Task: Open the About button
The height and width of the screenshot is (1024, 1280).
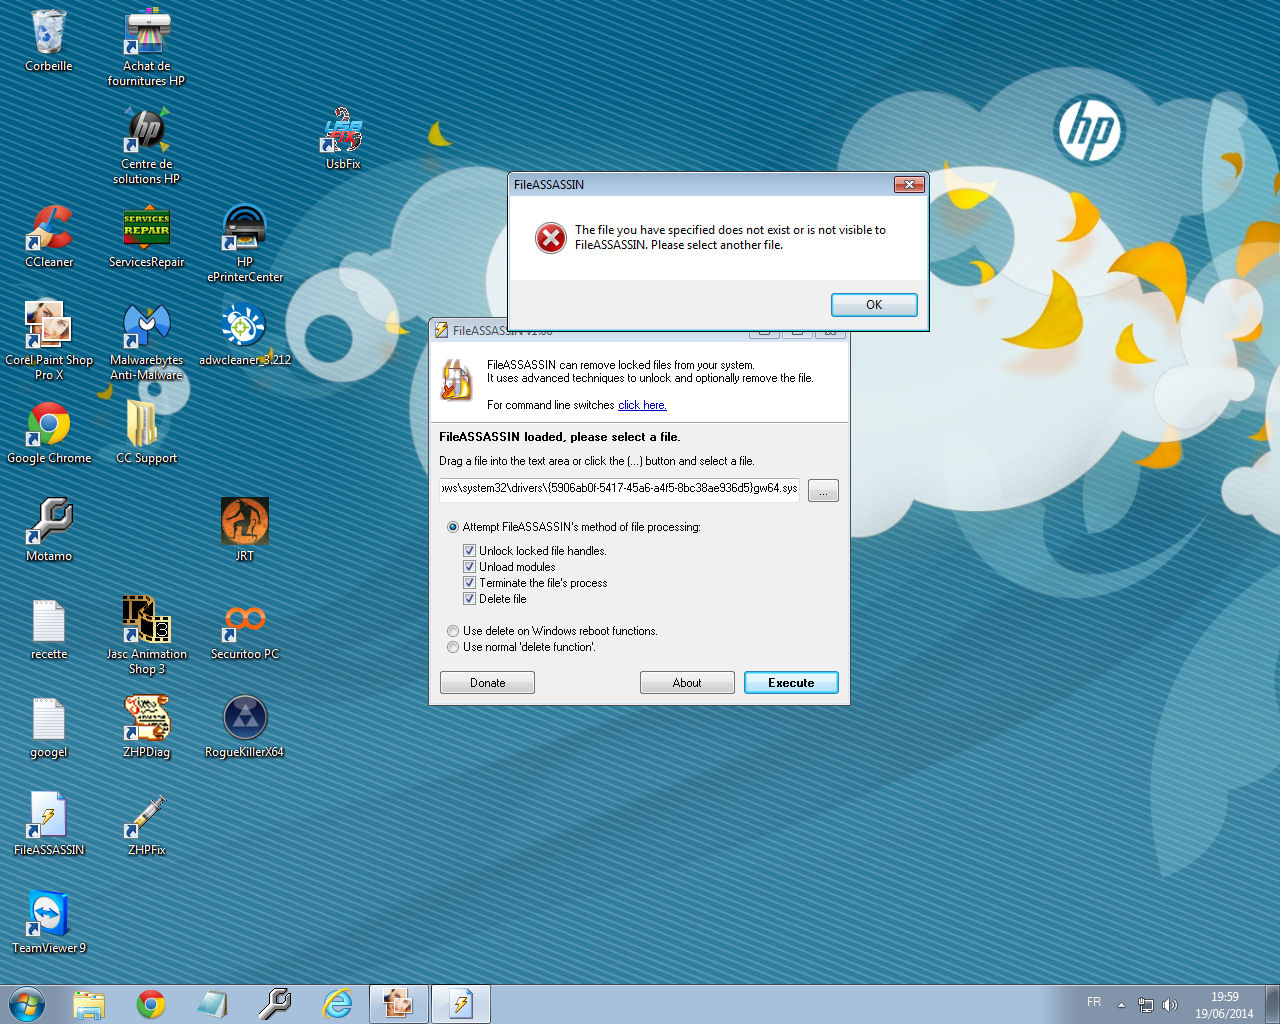Action: click(x=687, y=683)
